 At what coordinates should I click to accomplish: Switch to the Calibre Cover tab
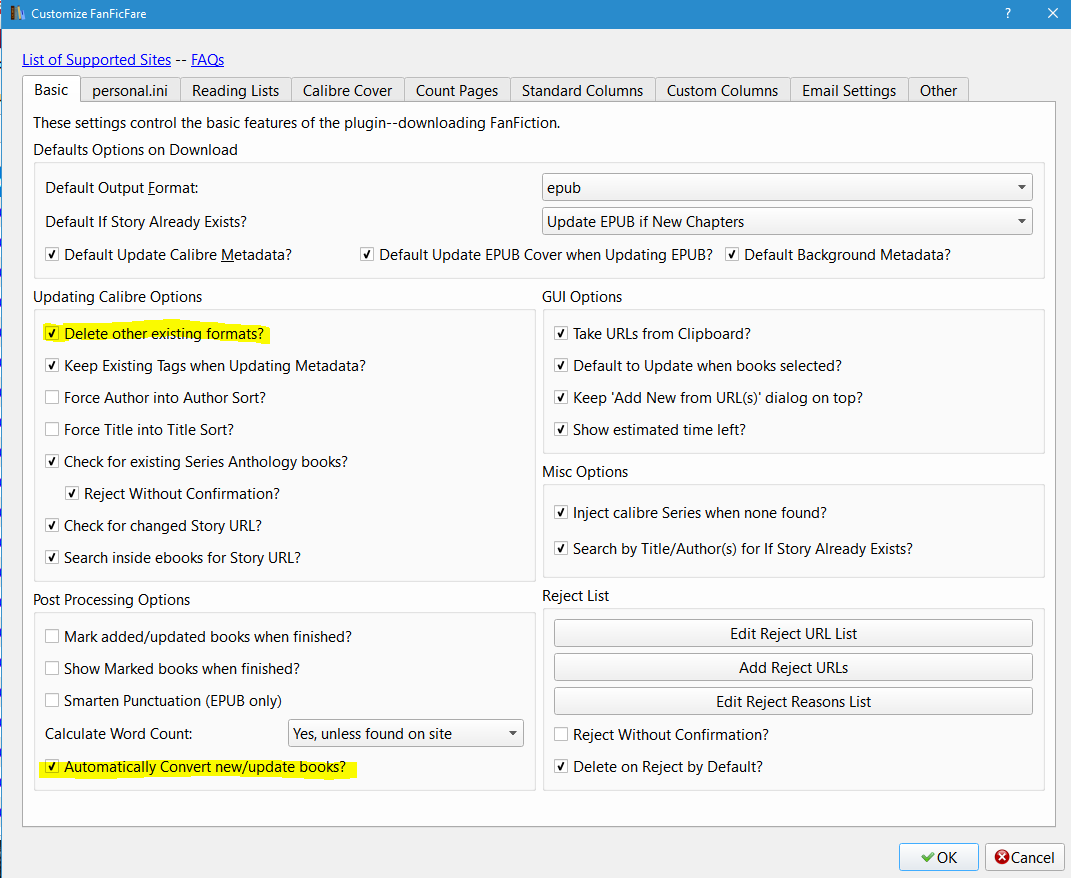tap(347, 90)
